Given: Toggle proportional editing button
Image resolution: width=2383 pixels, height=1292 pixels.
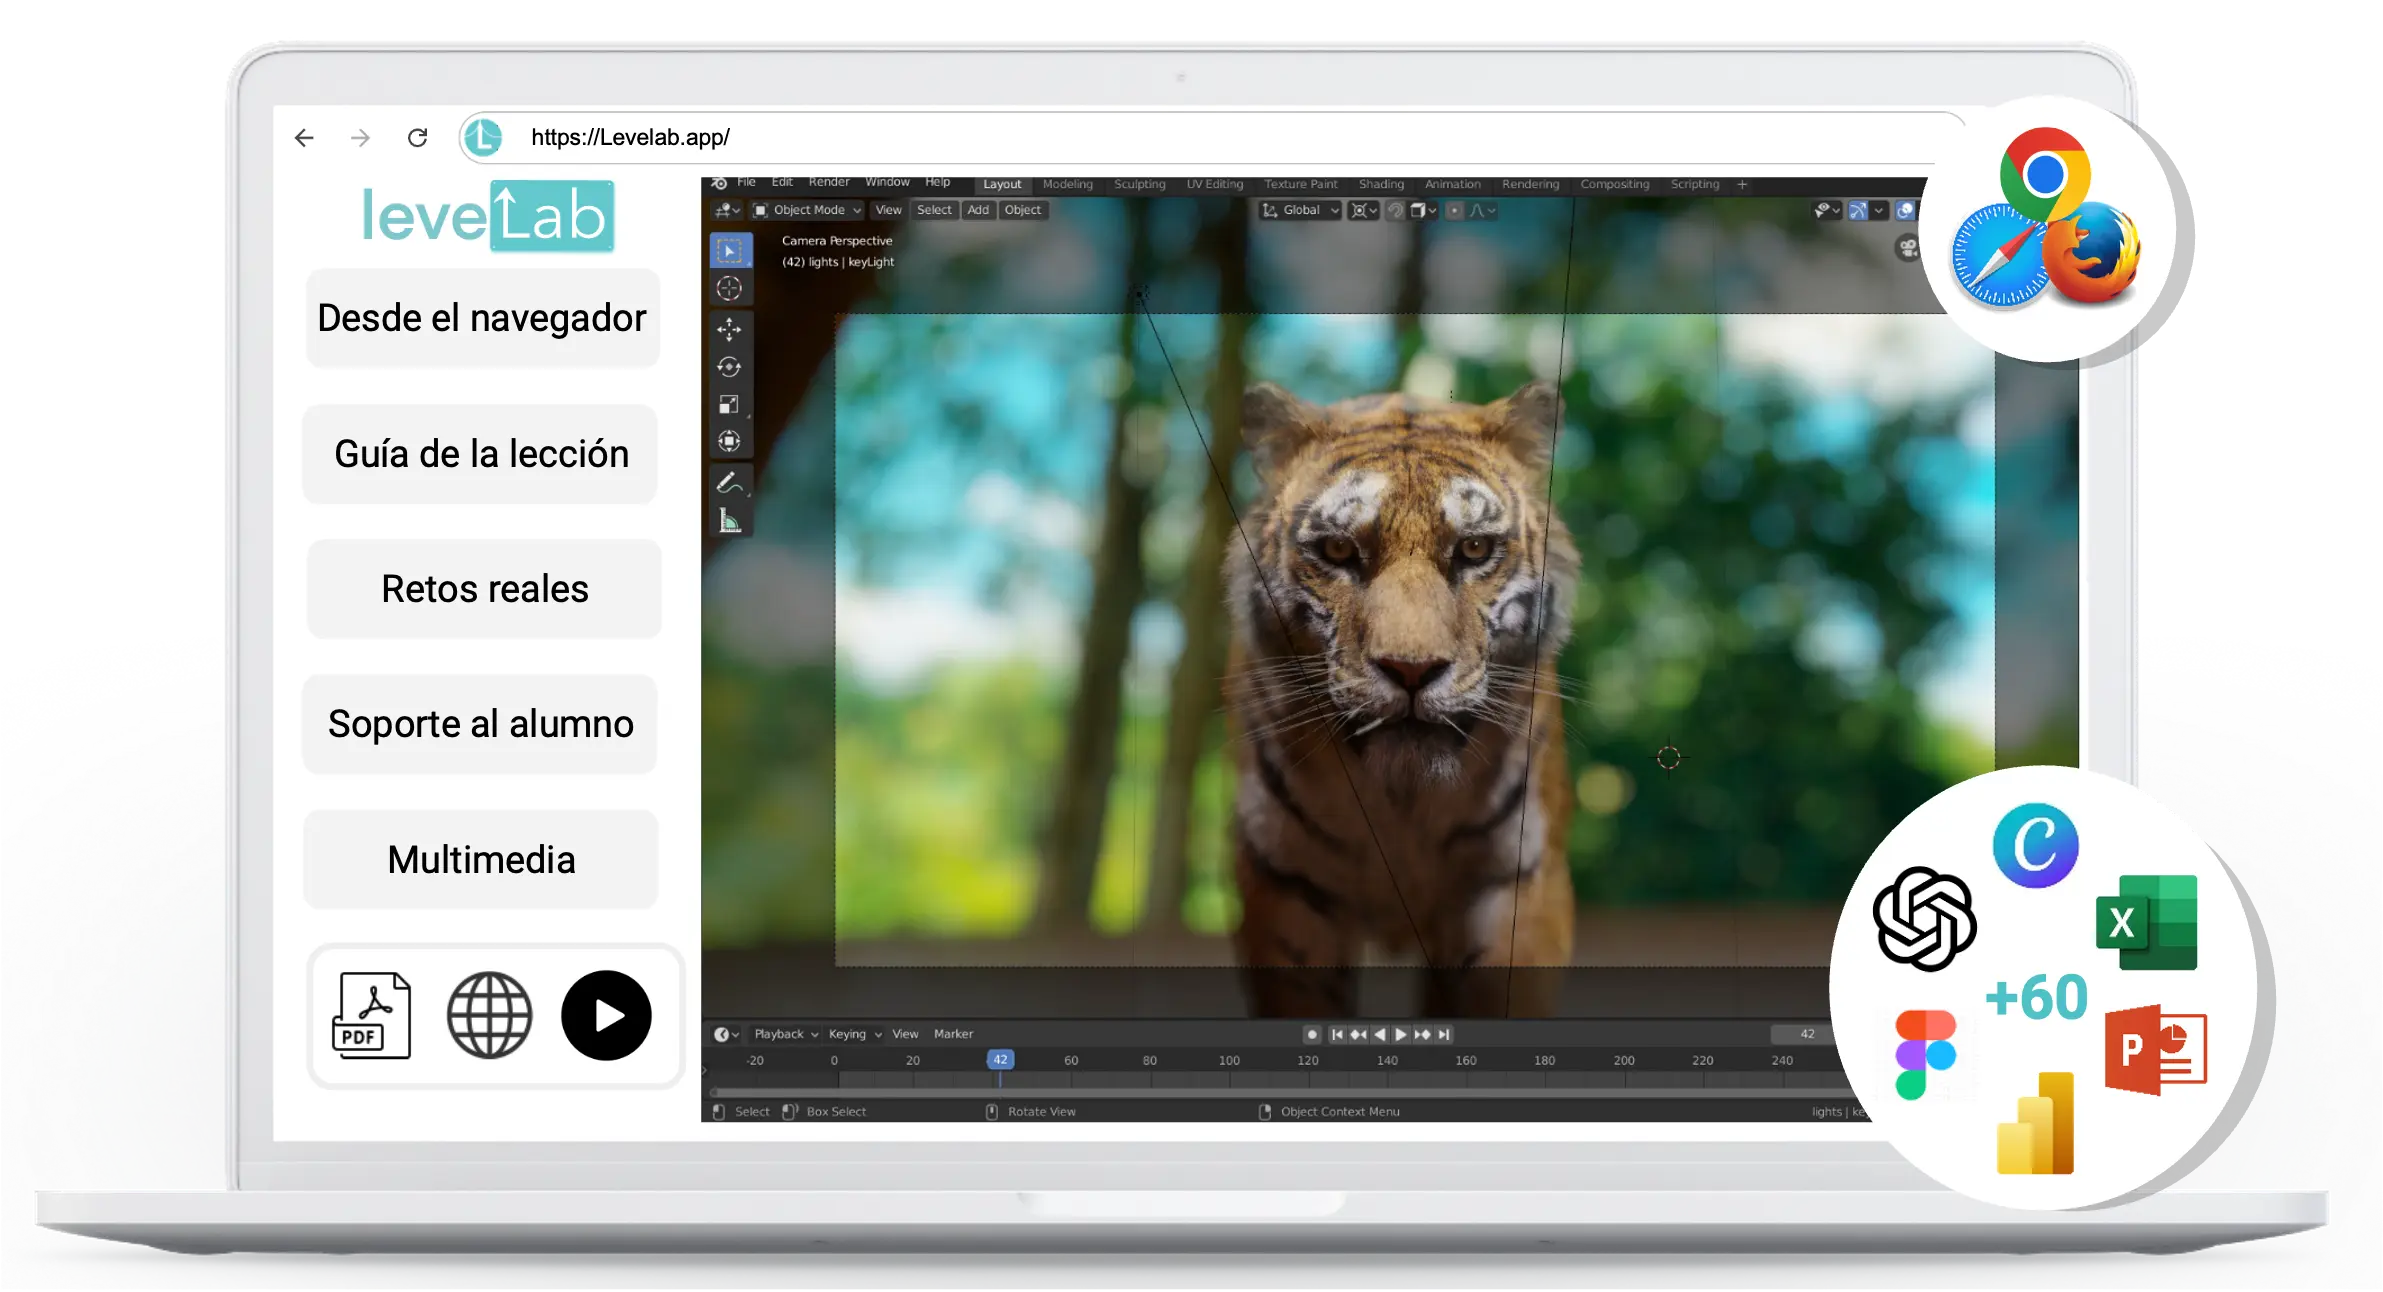Looking at the screenshot, I should pos(1454,210).
